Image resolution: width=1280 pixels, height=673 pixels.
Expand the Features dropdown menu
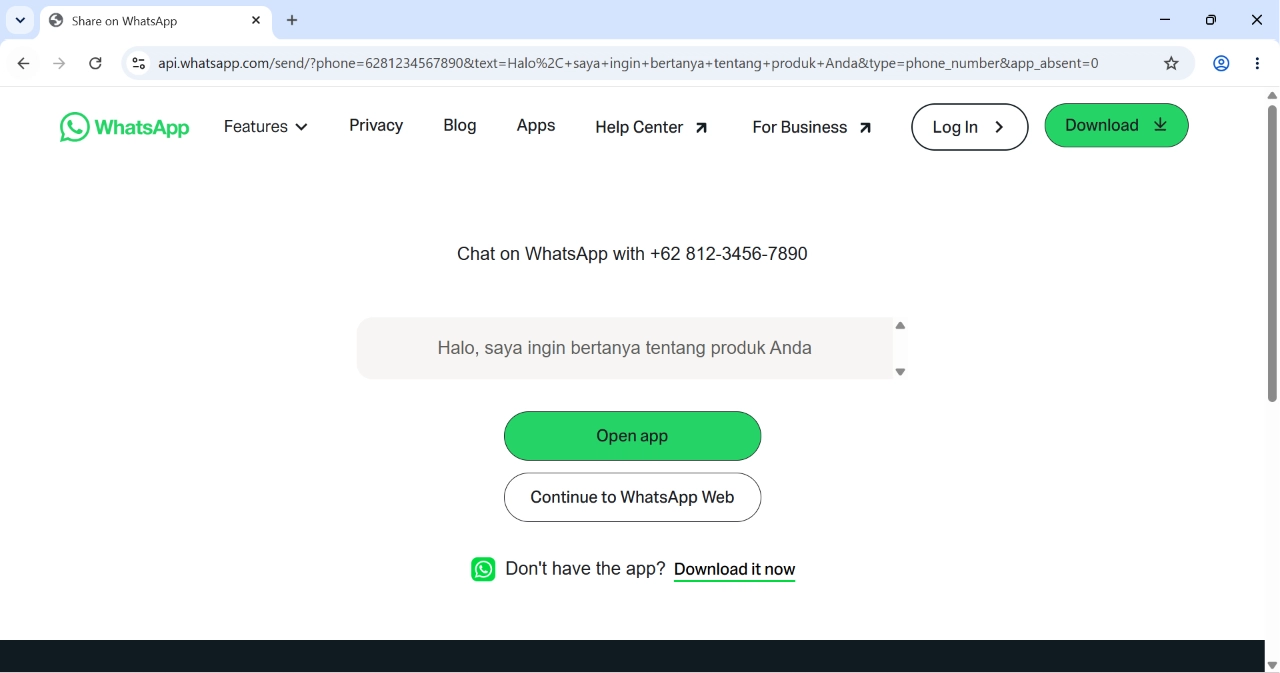coord(266,127)
